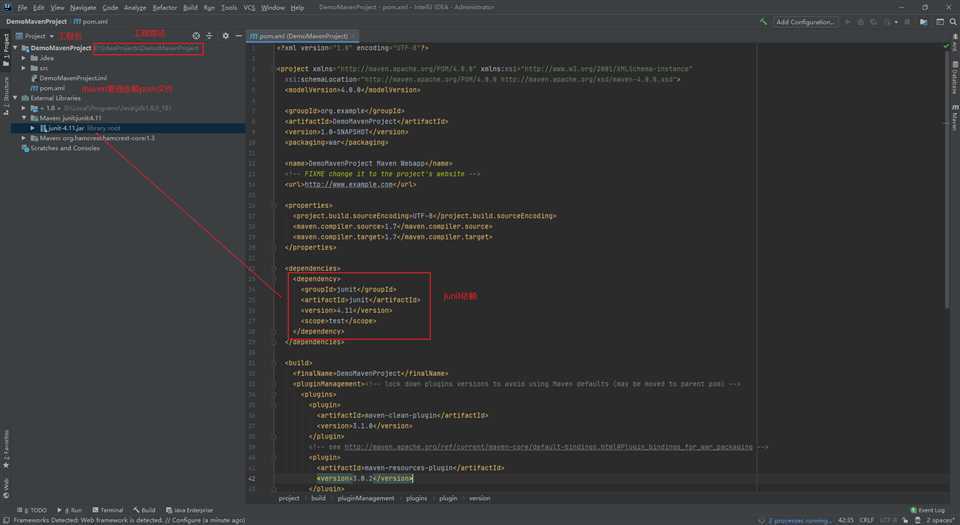This screenshot has width=960, height=525.
Task: Expand the src folder
Action: (x=24, y=68)
